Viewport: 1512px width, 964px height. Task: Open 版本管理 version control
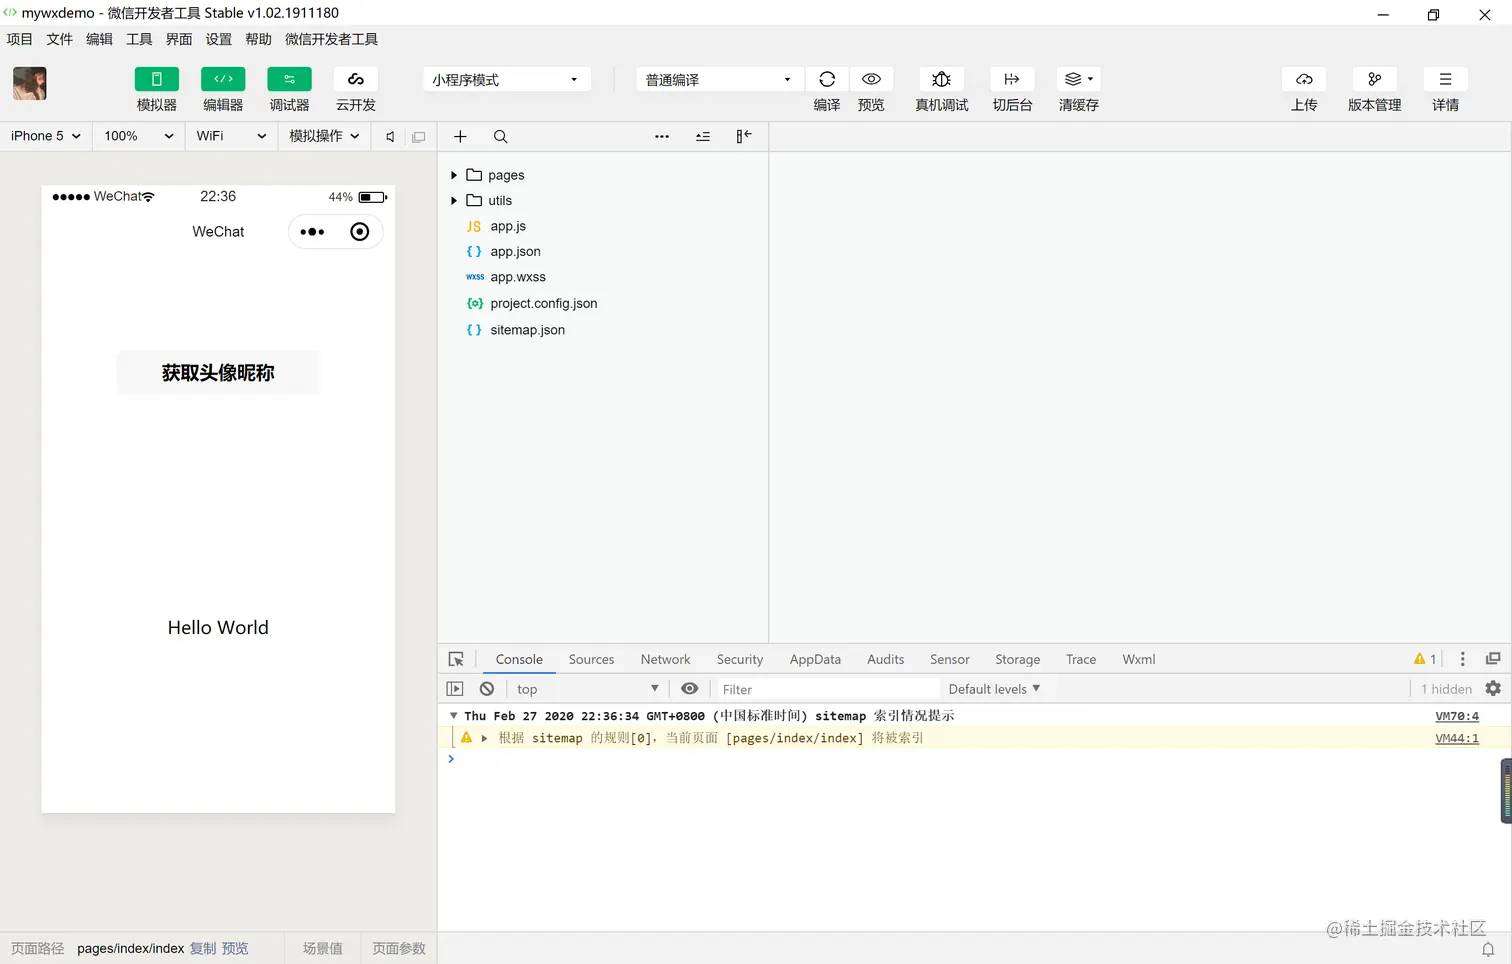coord(1375,79)
